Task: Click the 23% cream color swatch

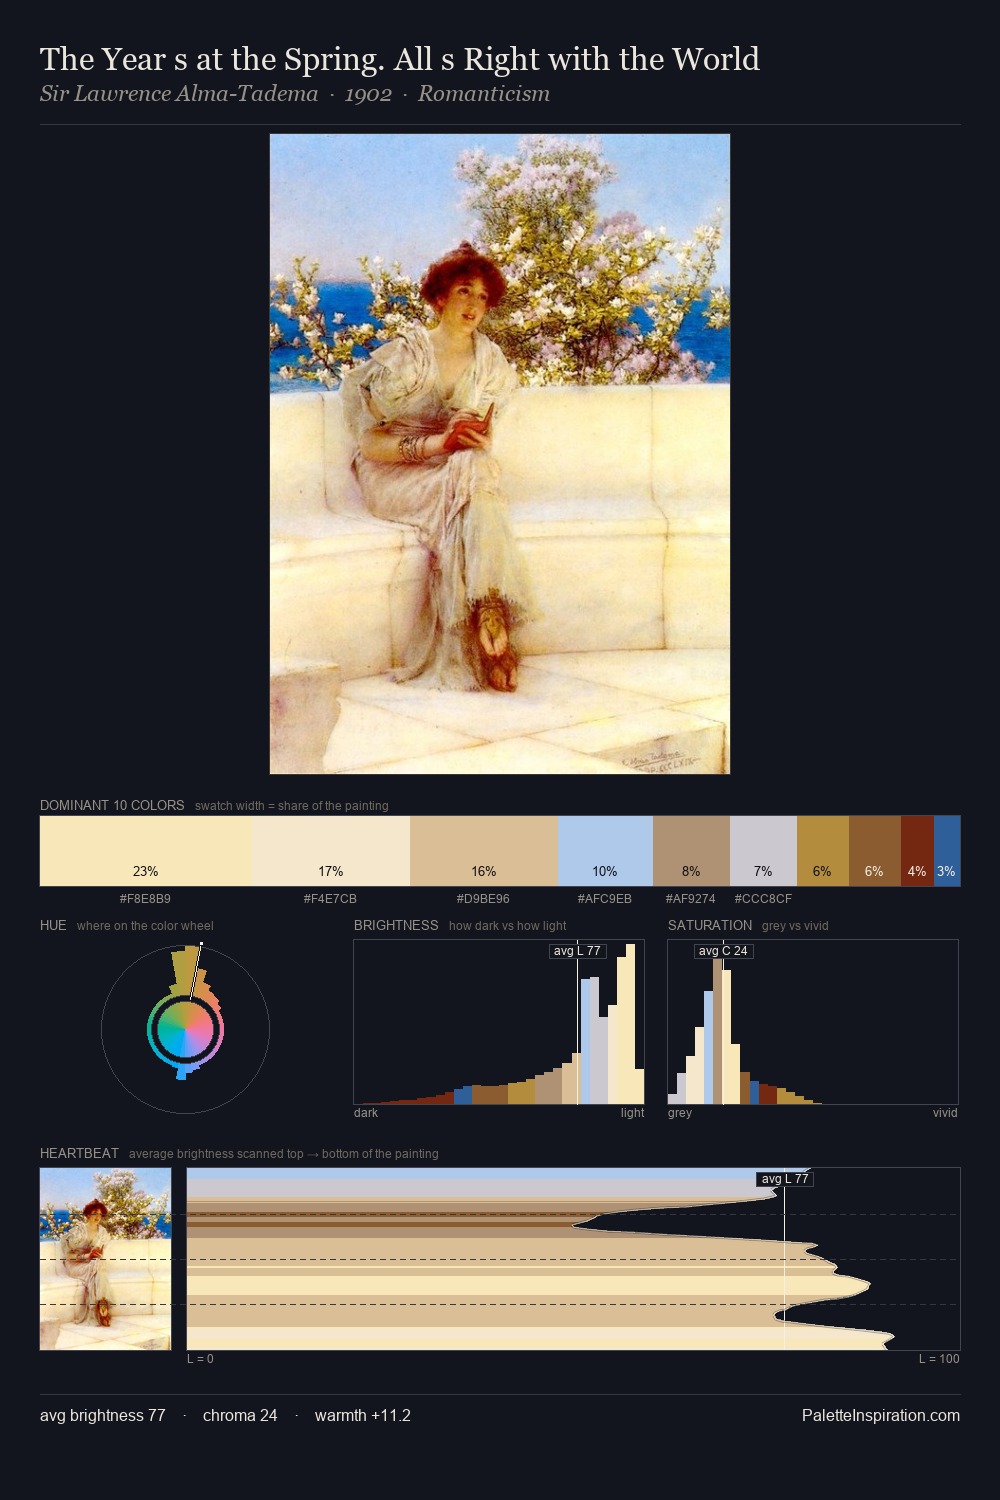Action: point(146,851)
